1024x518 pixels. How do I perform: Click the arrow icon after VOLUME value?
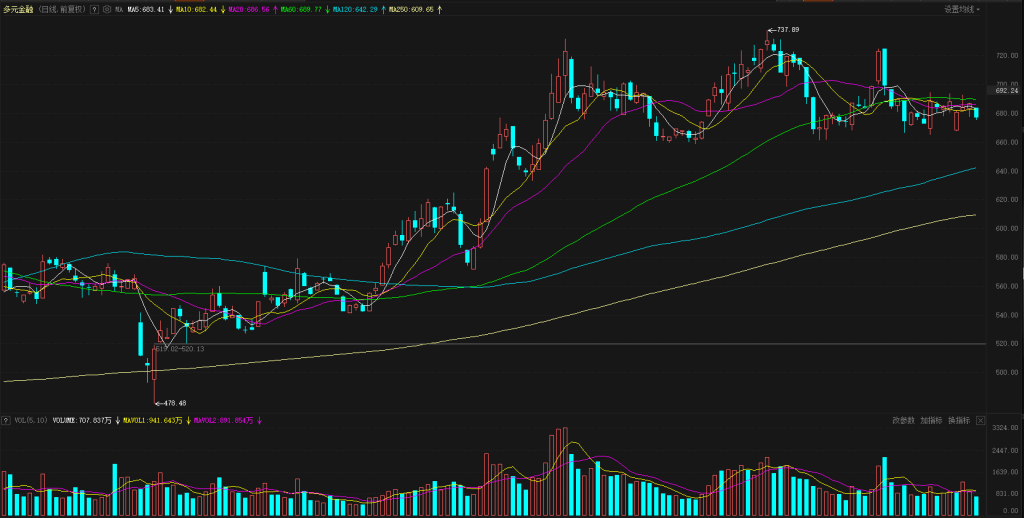[x=117, y=421]
